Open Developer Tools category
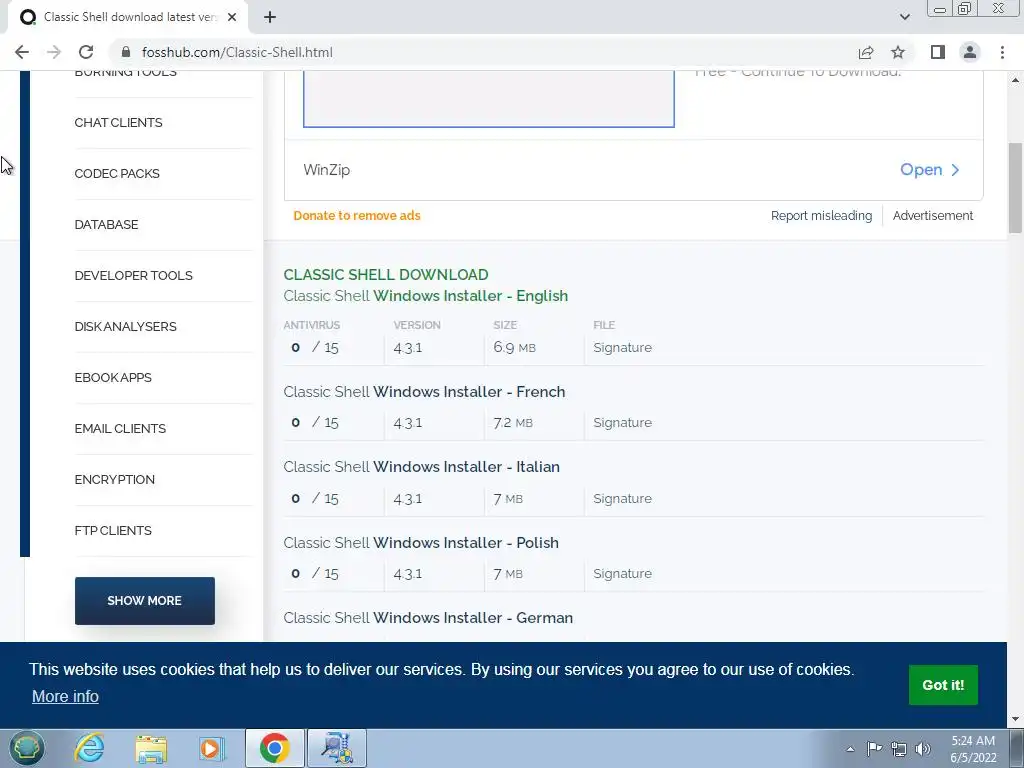Image resolution: width=1024 pixels, height=768 pixels. click(x=133, y=276)
